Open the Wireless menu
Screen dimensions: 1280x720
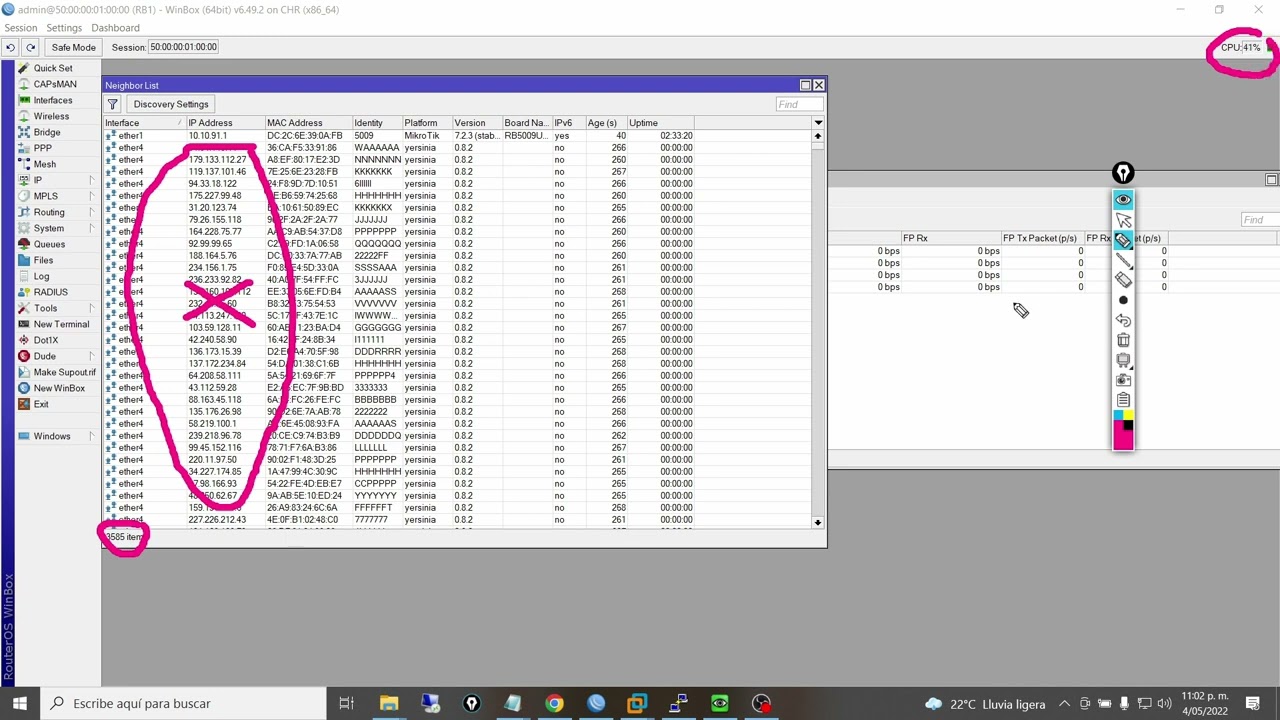[x=51, y=116]
